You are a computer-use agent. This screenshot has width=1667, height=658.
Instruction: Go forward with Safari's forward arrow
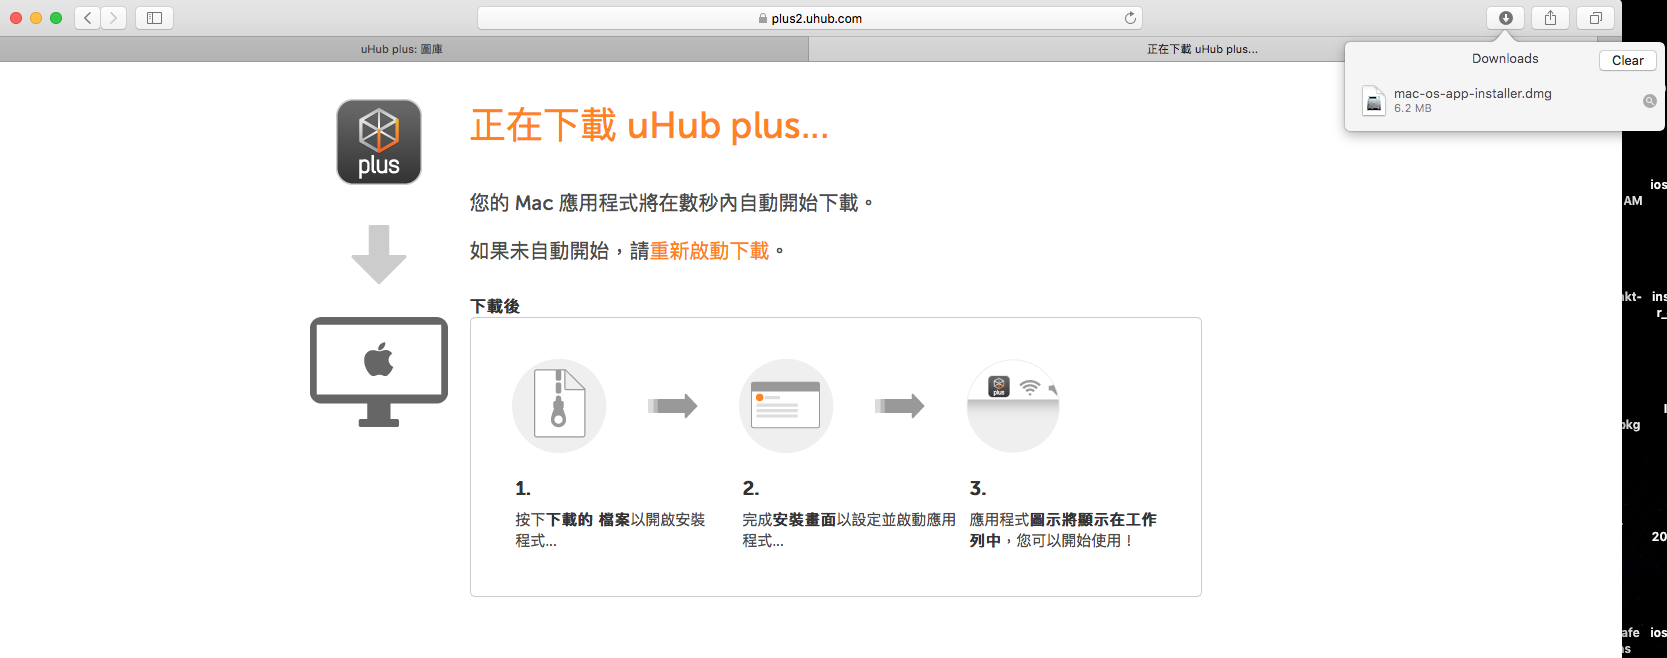coord(114,18)
